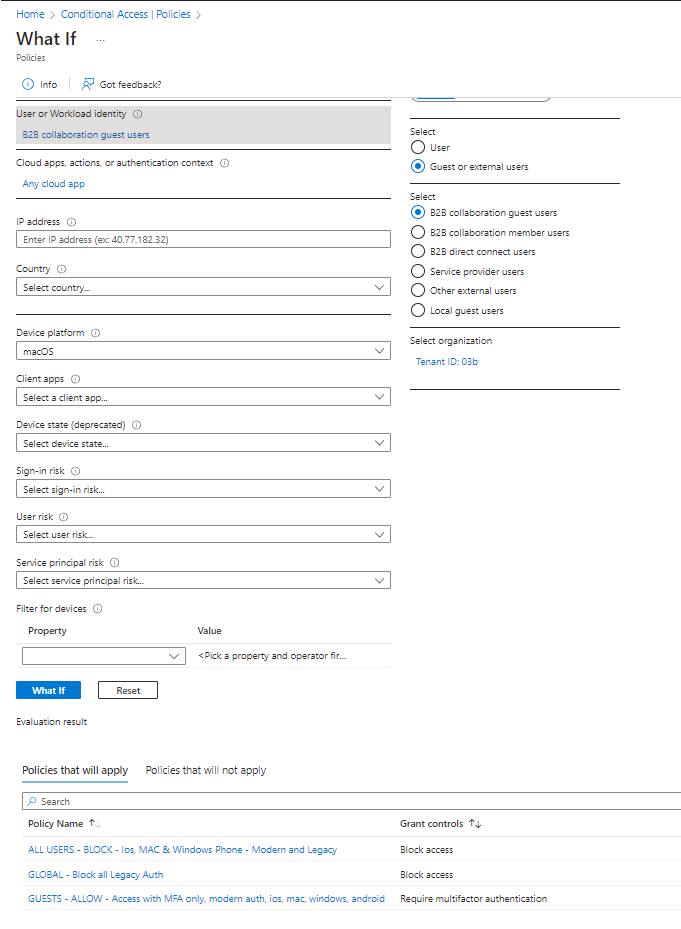Click info icon beside User or Workload identity

138,114
